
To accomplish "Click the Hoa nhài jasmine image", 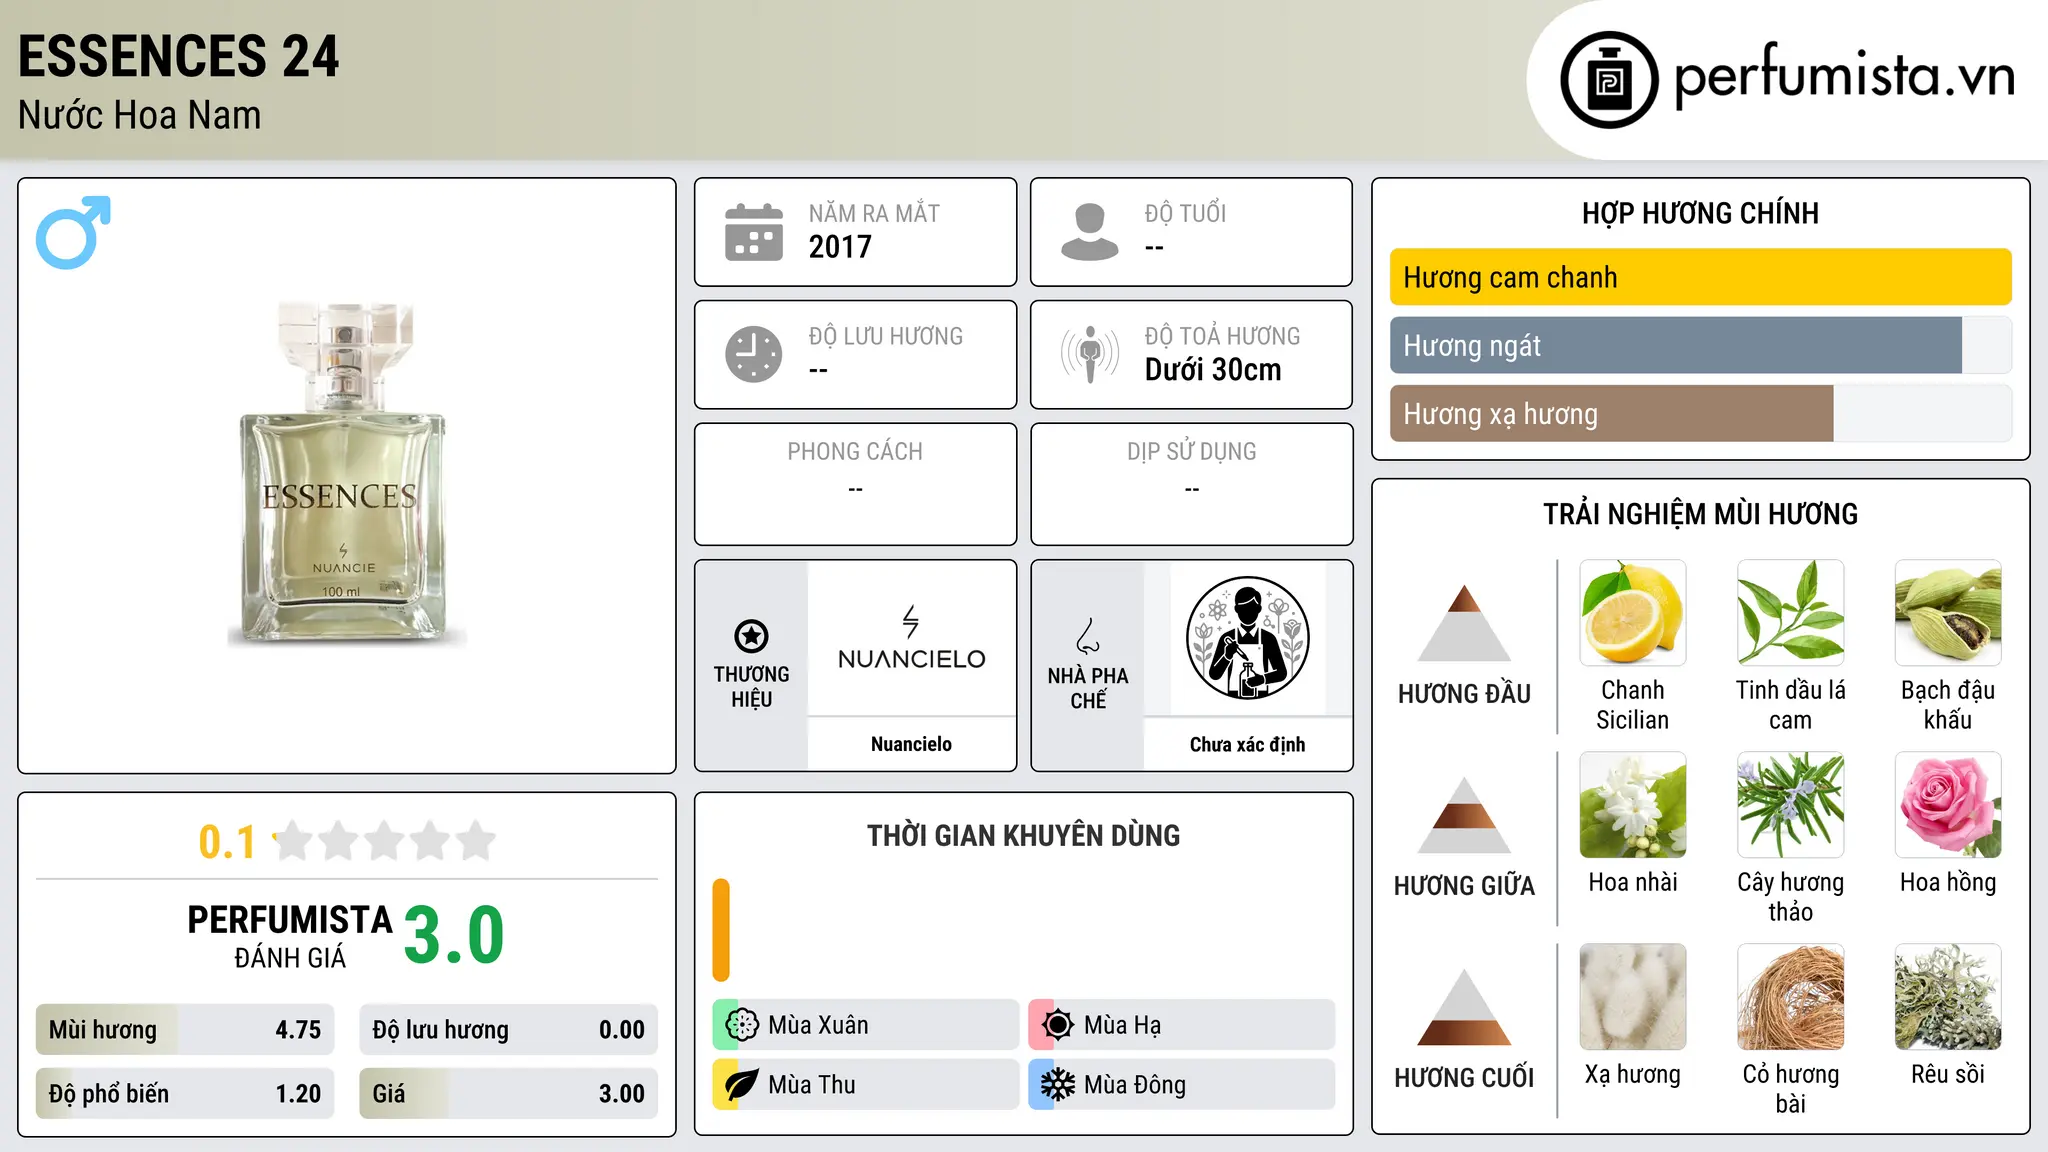I will coord(1633,805).
